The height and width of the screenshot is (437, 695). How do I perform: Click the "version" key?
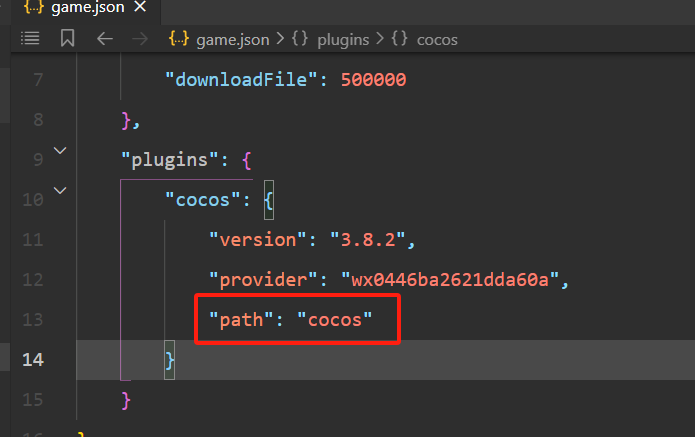tap(258, 240)
